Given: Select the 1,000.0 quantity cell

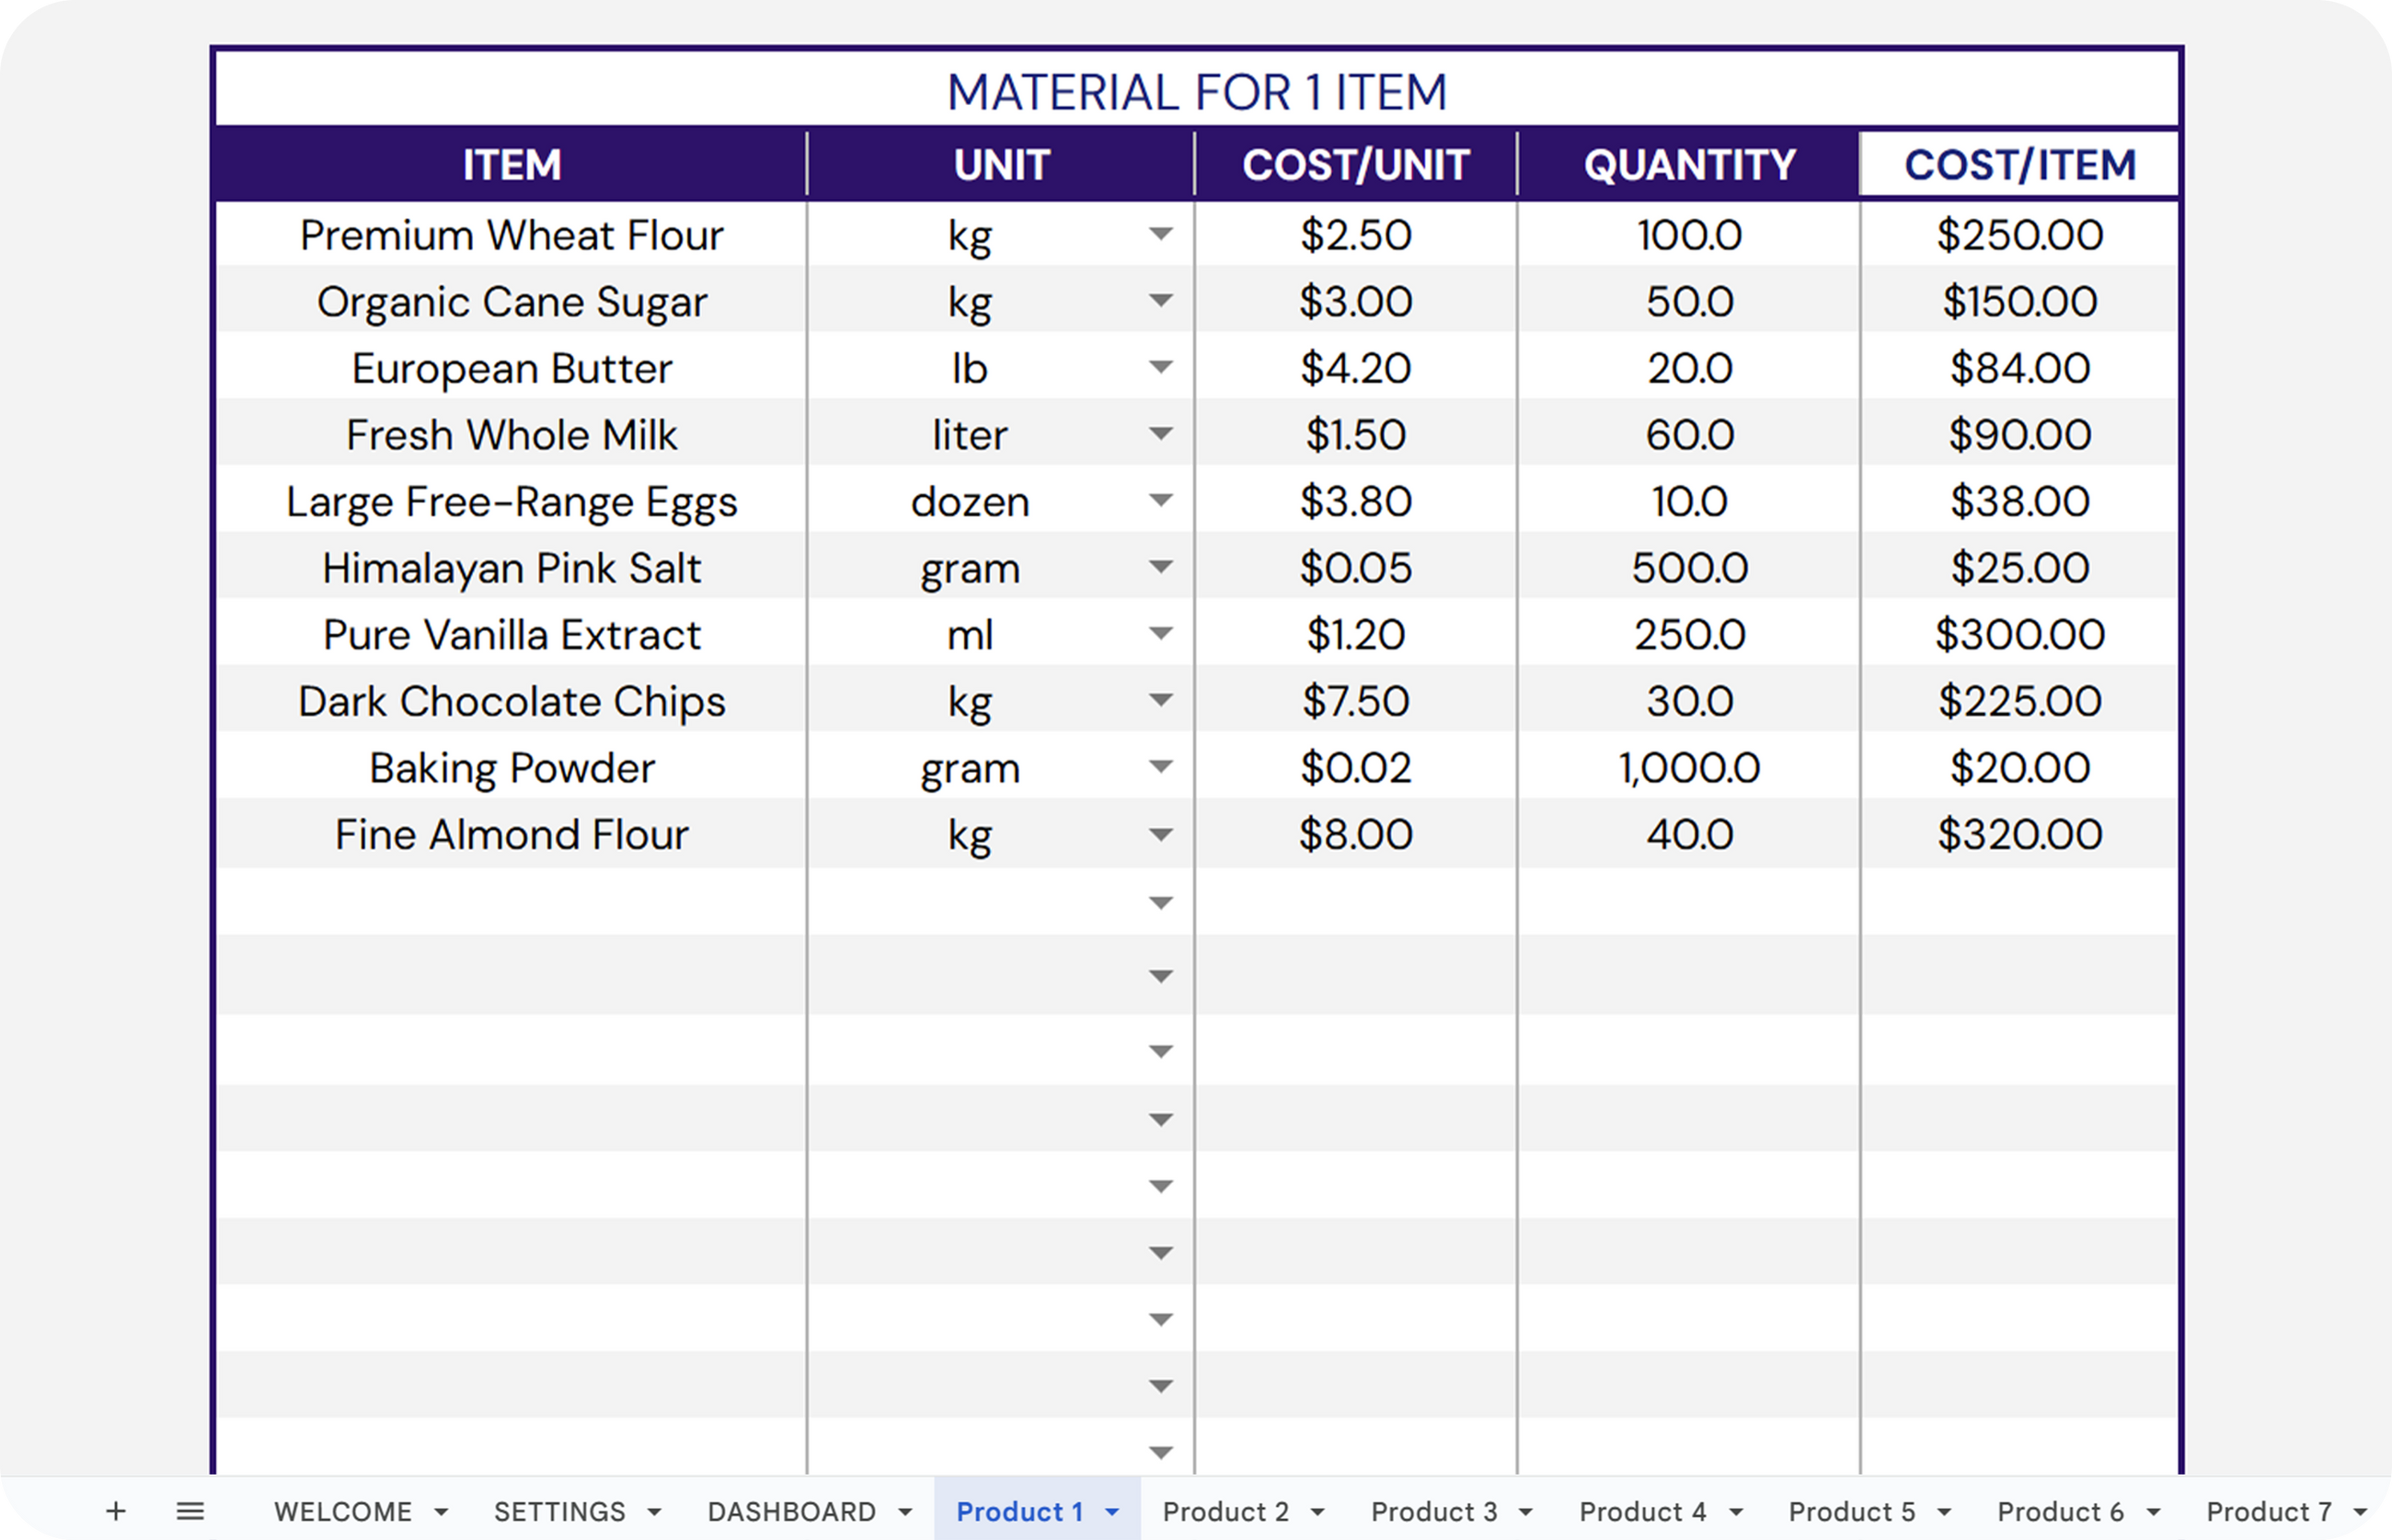Looking at the screenshot, I should pos(1689,768).
